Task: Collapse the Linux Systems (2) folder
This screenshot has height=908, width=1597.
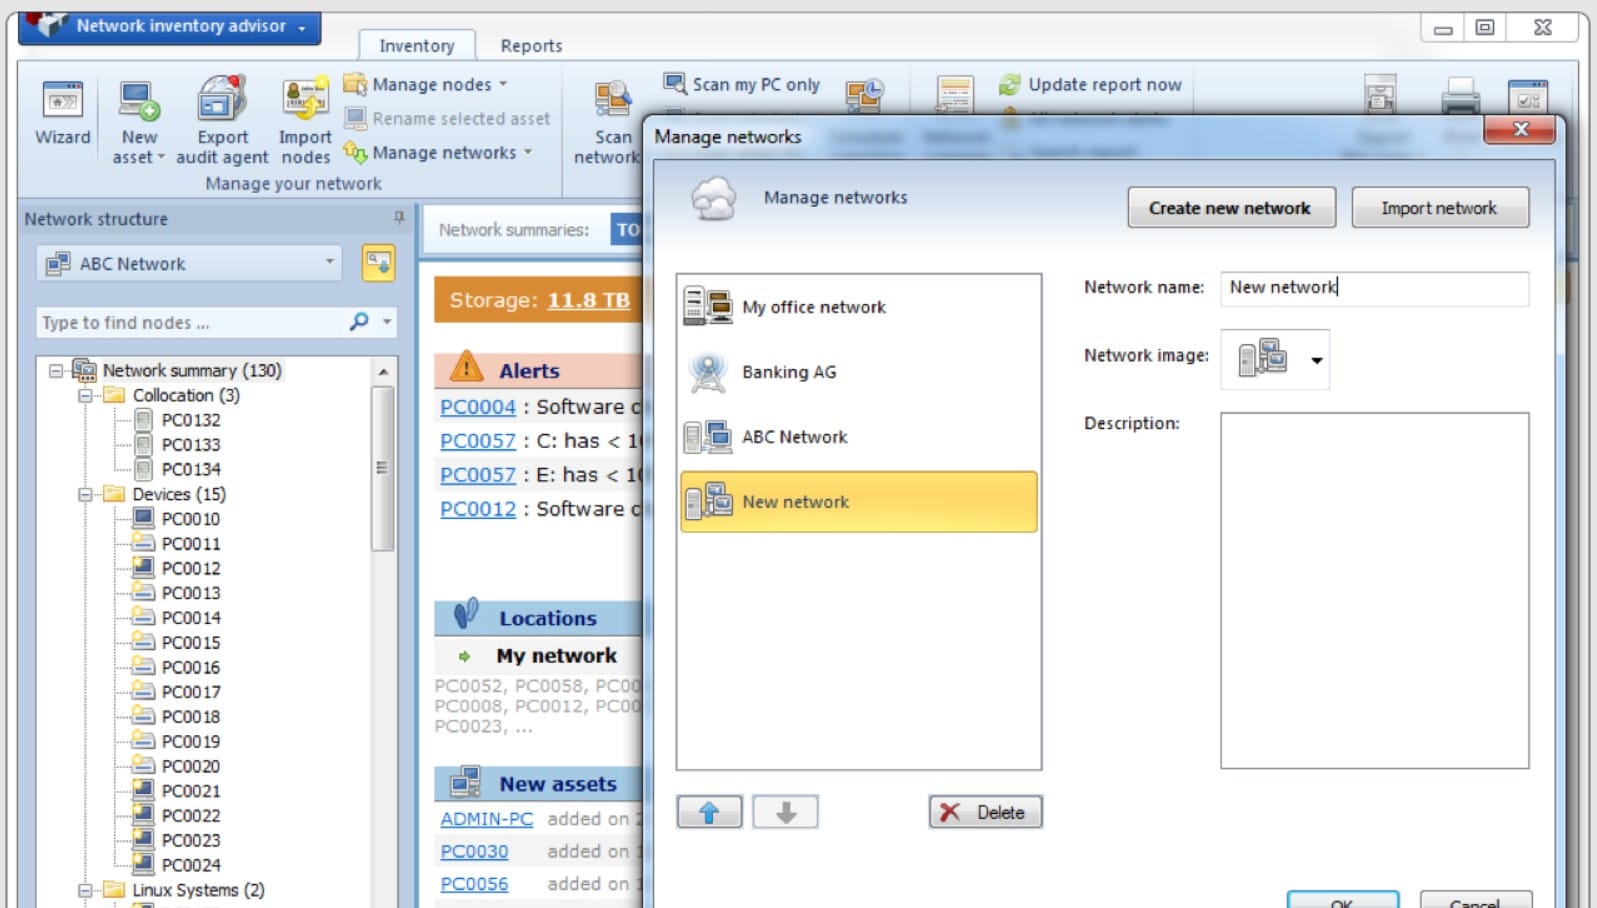Action: point(85,890)
